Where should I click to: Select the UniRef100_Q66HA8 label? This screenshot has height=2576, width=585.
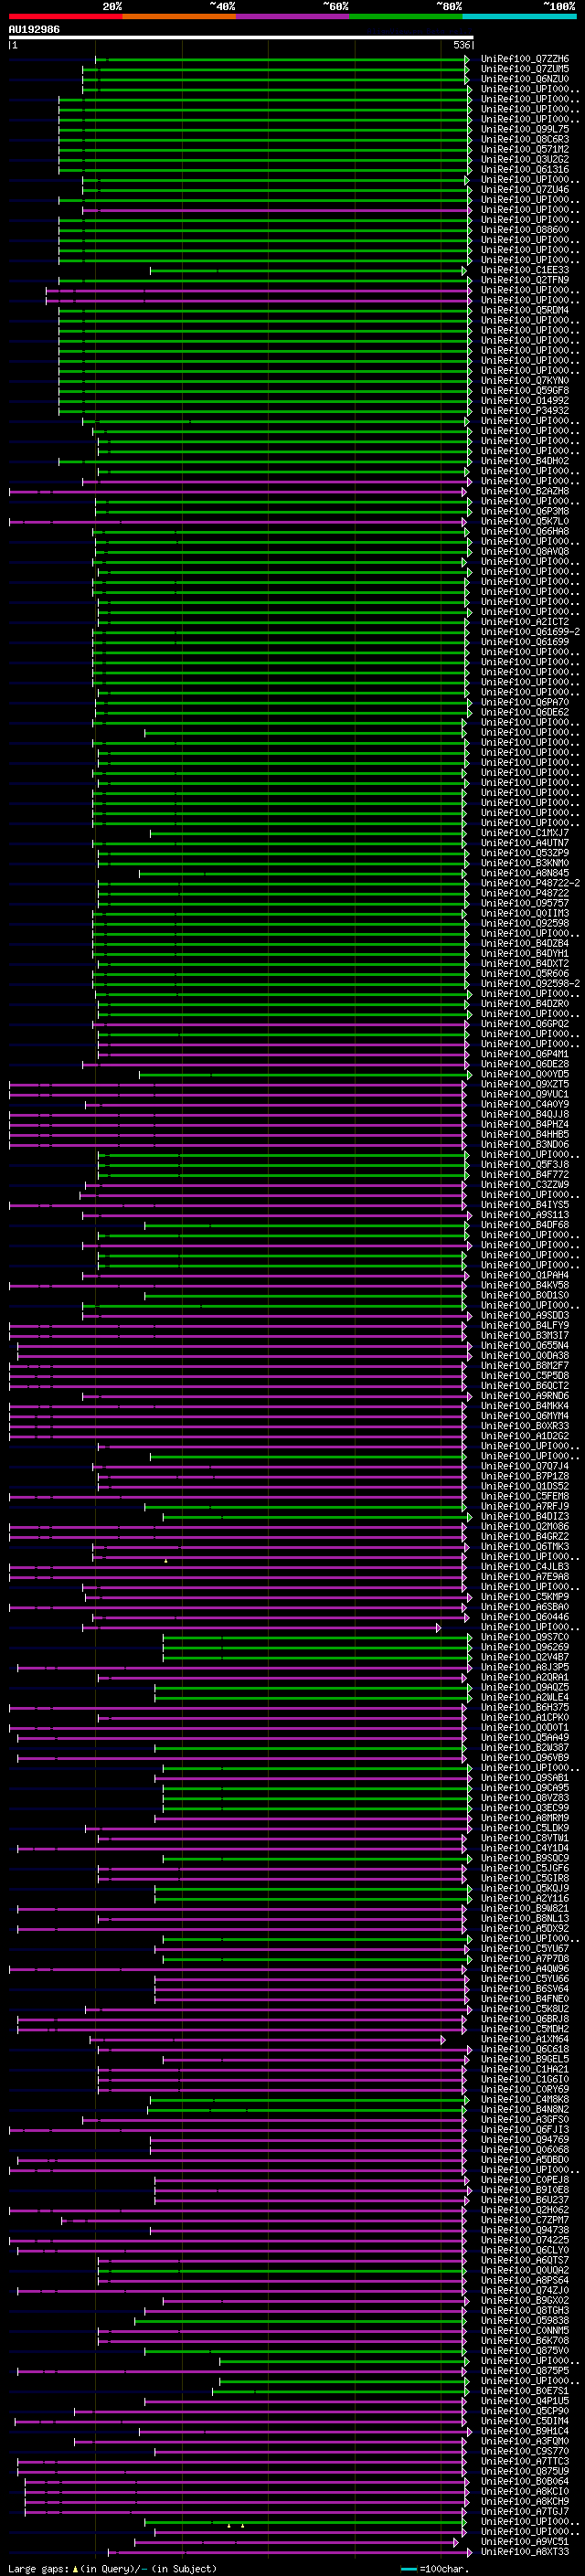click(x=525, y=531)
